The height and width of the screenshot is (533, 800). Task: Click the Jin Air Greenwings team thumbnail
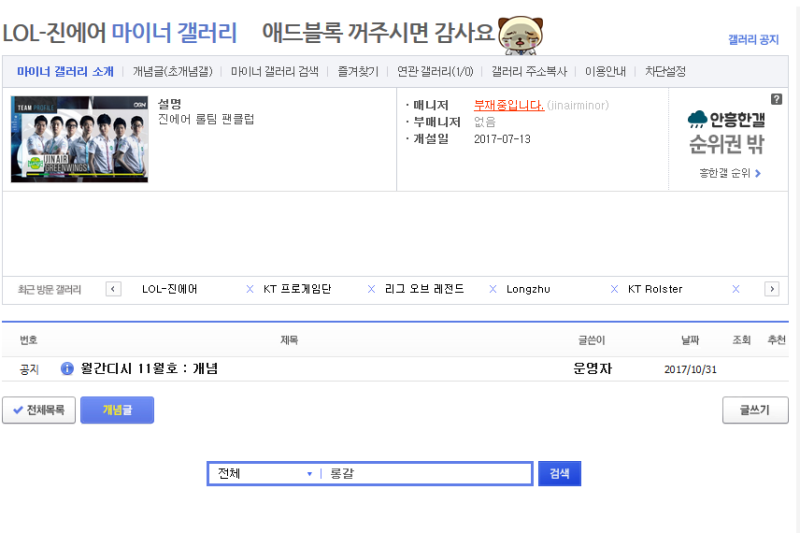click(79, 139)
